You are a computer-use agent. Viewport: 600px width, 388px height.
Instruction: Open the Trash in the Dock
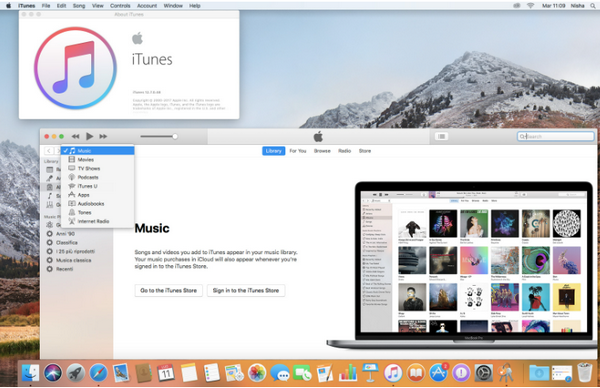tap(585, 373)
